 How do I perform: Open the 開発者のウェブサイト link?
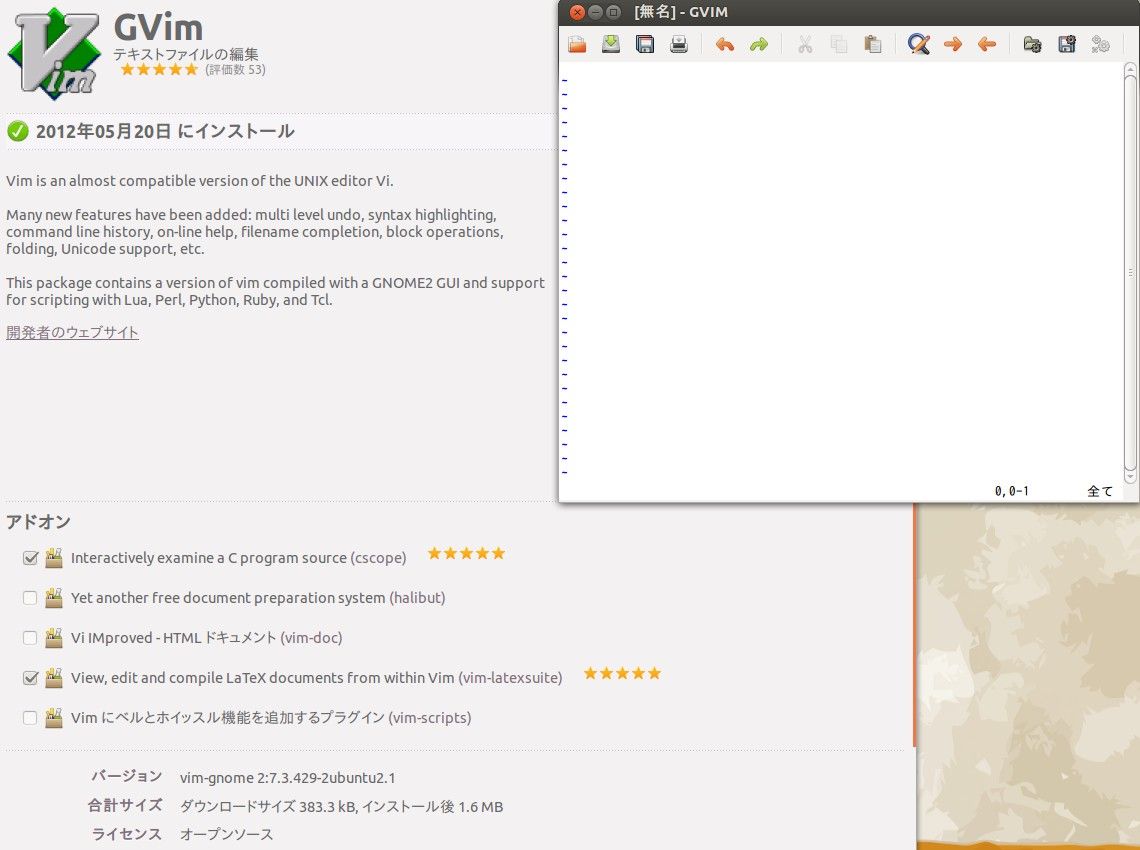[x=72, y=332]
